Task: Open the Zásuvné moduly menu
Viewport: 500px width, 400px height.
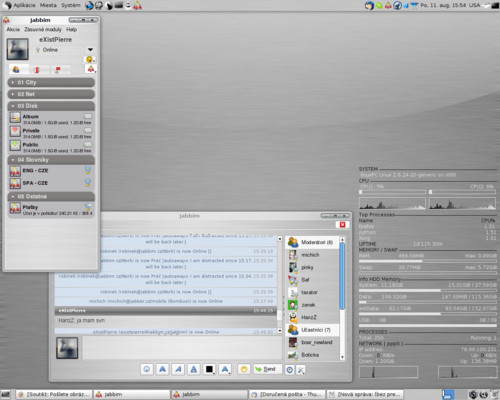Action: tap(43, 29)
